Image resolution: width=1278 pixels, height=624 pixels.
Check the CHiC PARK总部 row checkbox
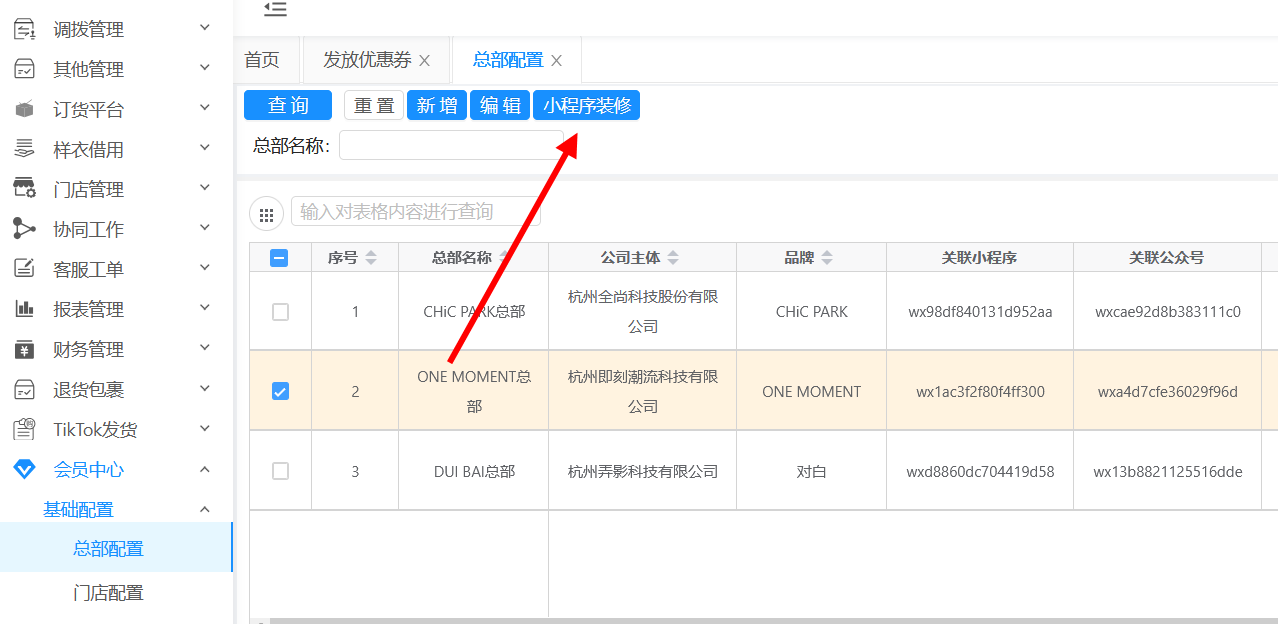(x=280, y=312)
